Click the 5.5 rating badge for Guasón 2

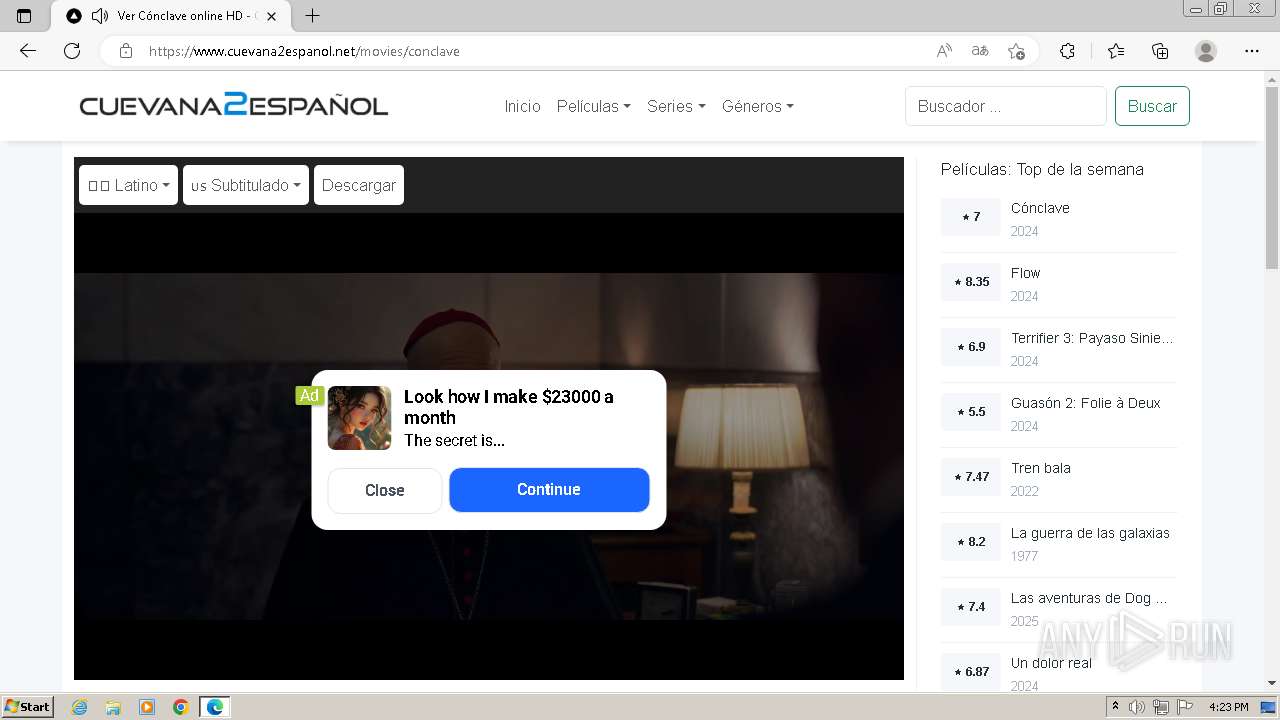click(x=971, y=412)
